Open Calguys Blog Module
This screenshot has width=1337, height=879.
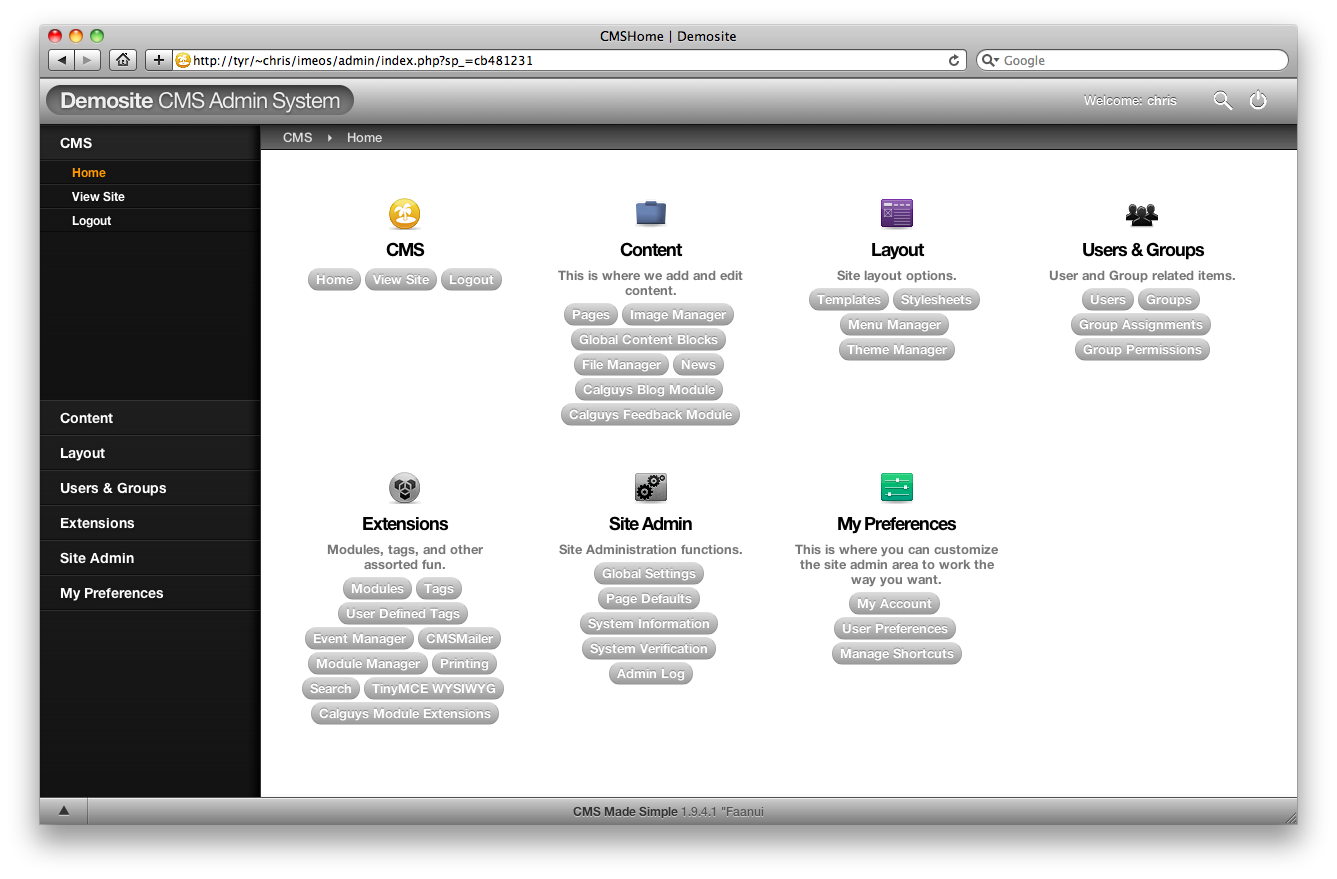[x=649, y=390]
